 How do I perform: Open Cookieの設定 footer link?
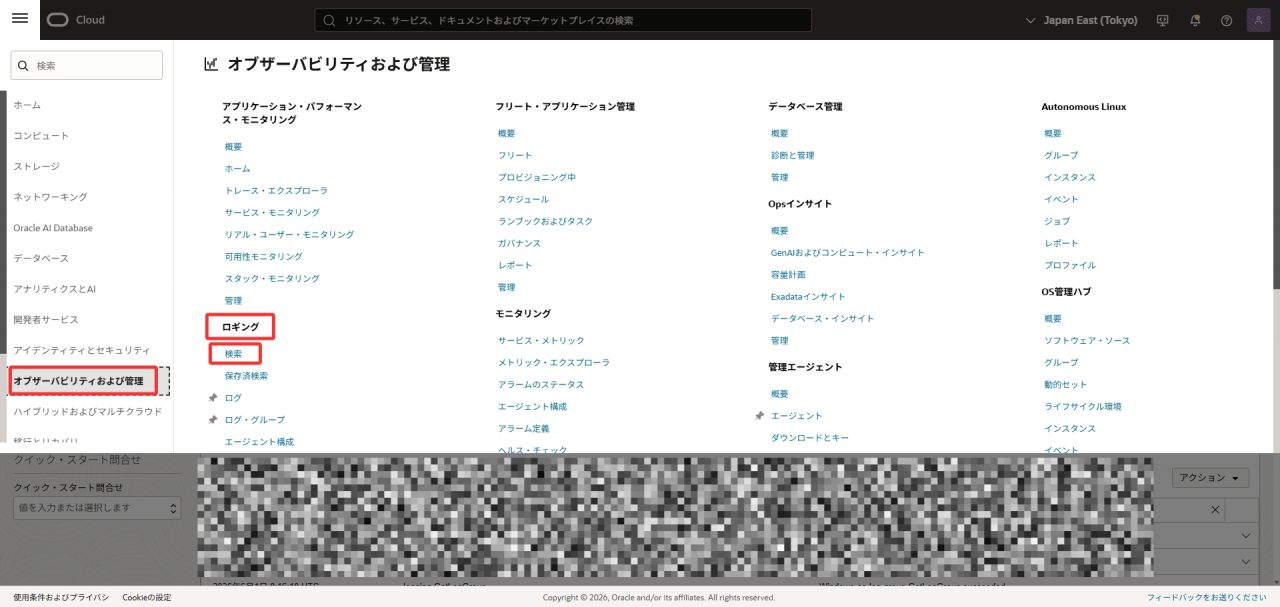point(147,597)
